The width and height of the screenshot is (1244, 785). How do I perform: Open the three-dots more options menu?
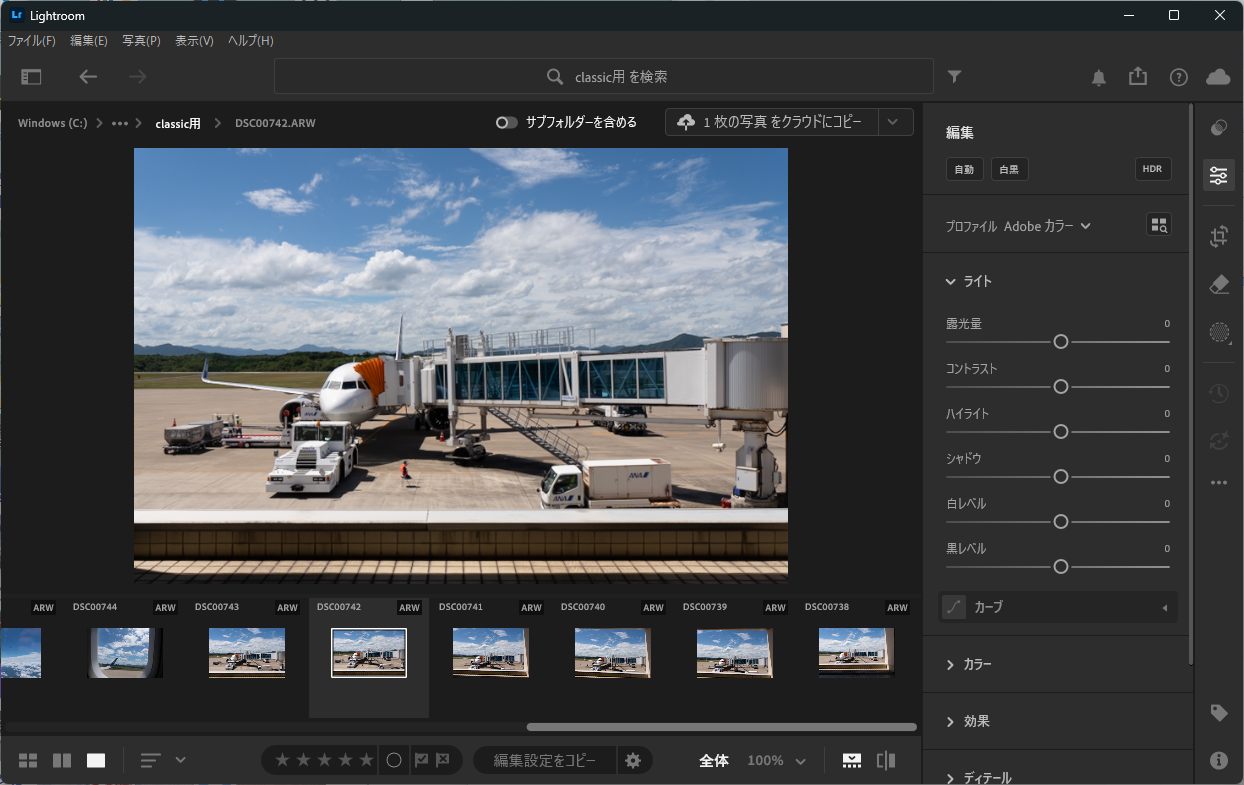pyautogui.click(x=1218, y=483)
